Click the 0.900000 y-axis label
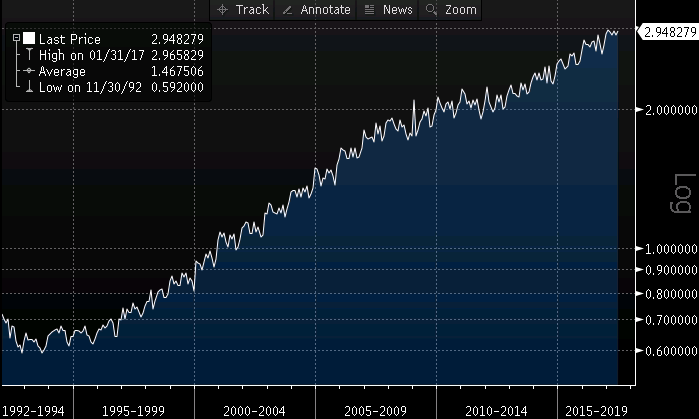 tap(671, 270)
